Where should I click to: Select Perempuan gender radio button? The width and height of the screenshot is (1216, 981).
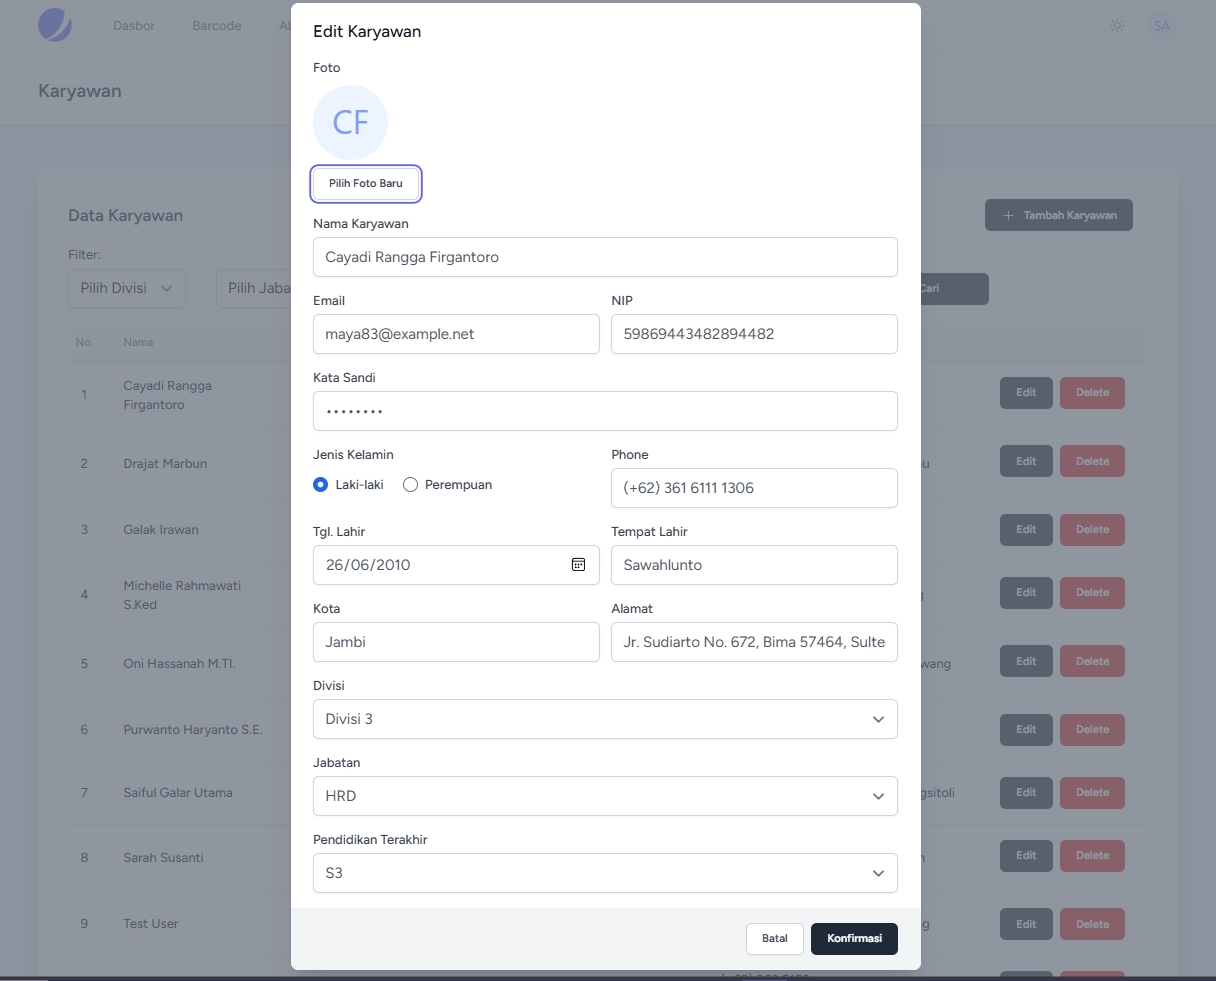tap(410, 485)
